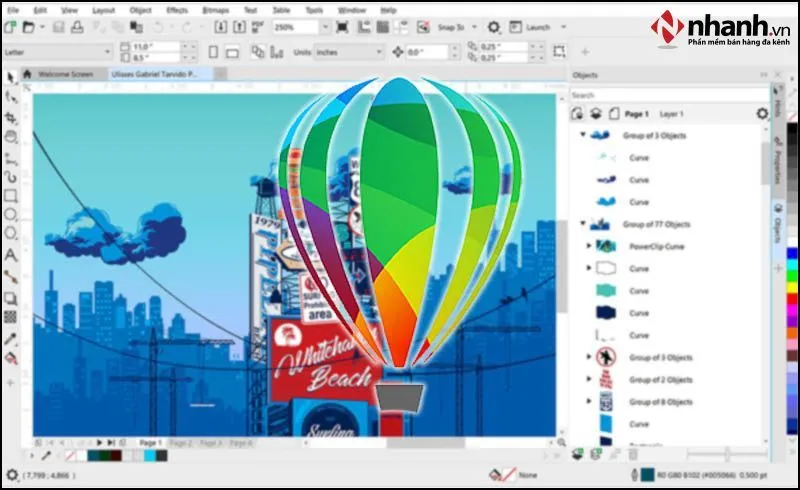Click the Import icon

pos(220,27)
